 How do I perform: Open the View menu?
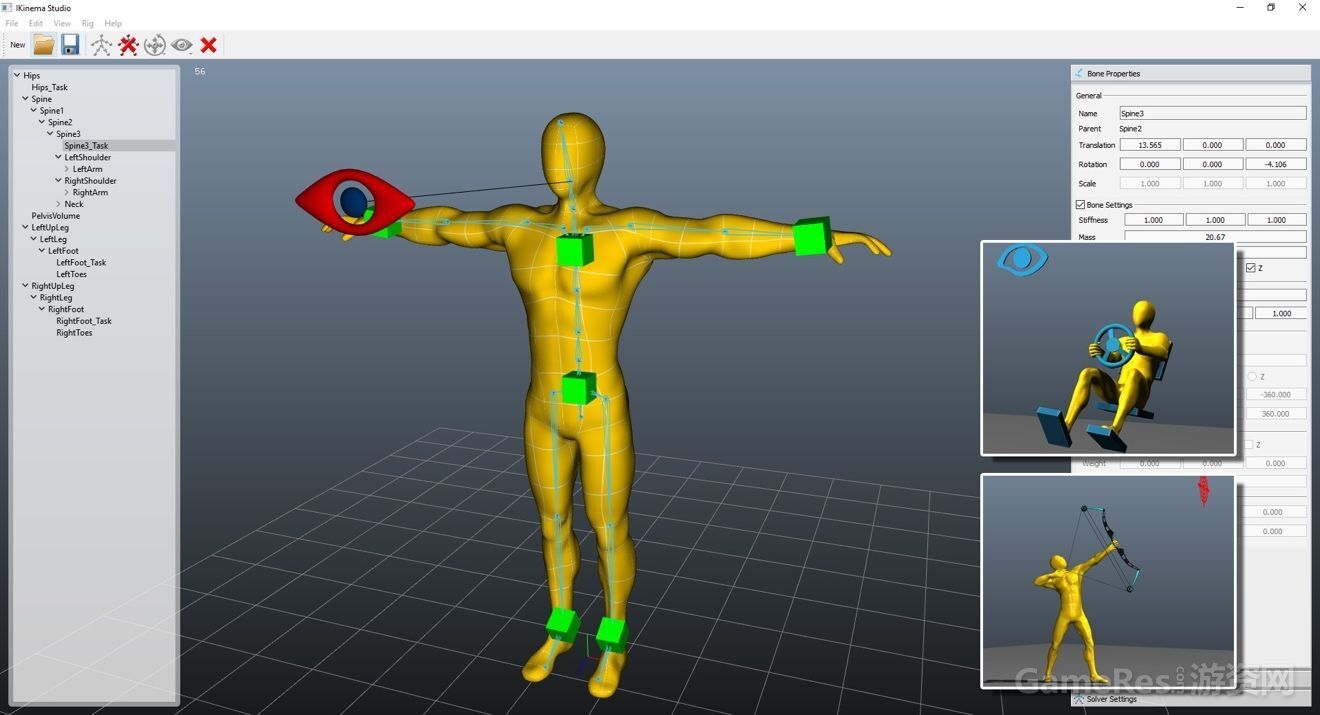point(62,23)
